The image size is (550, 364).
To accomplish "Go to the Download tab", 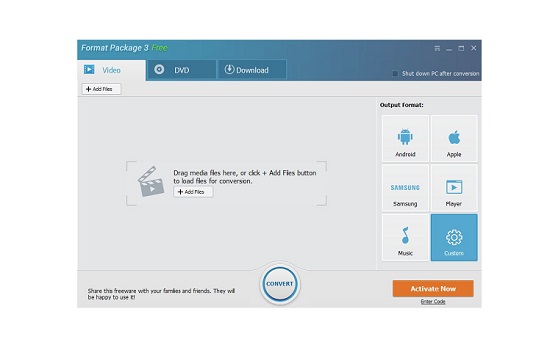I will click(252, 70).
